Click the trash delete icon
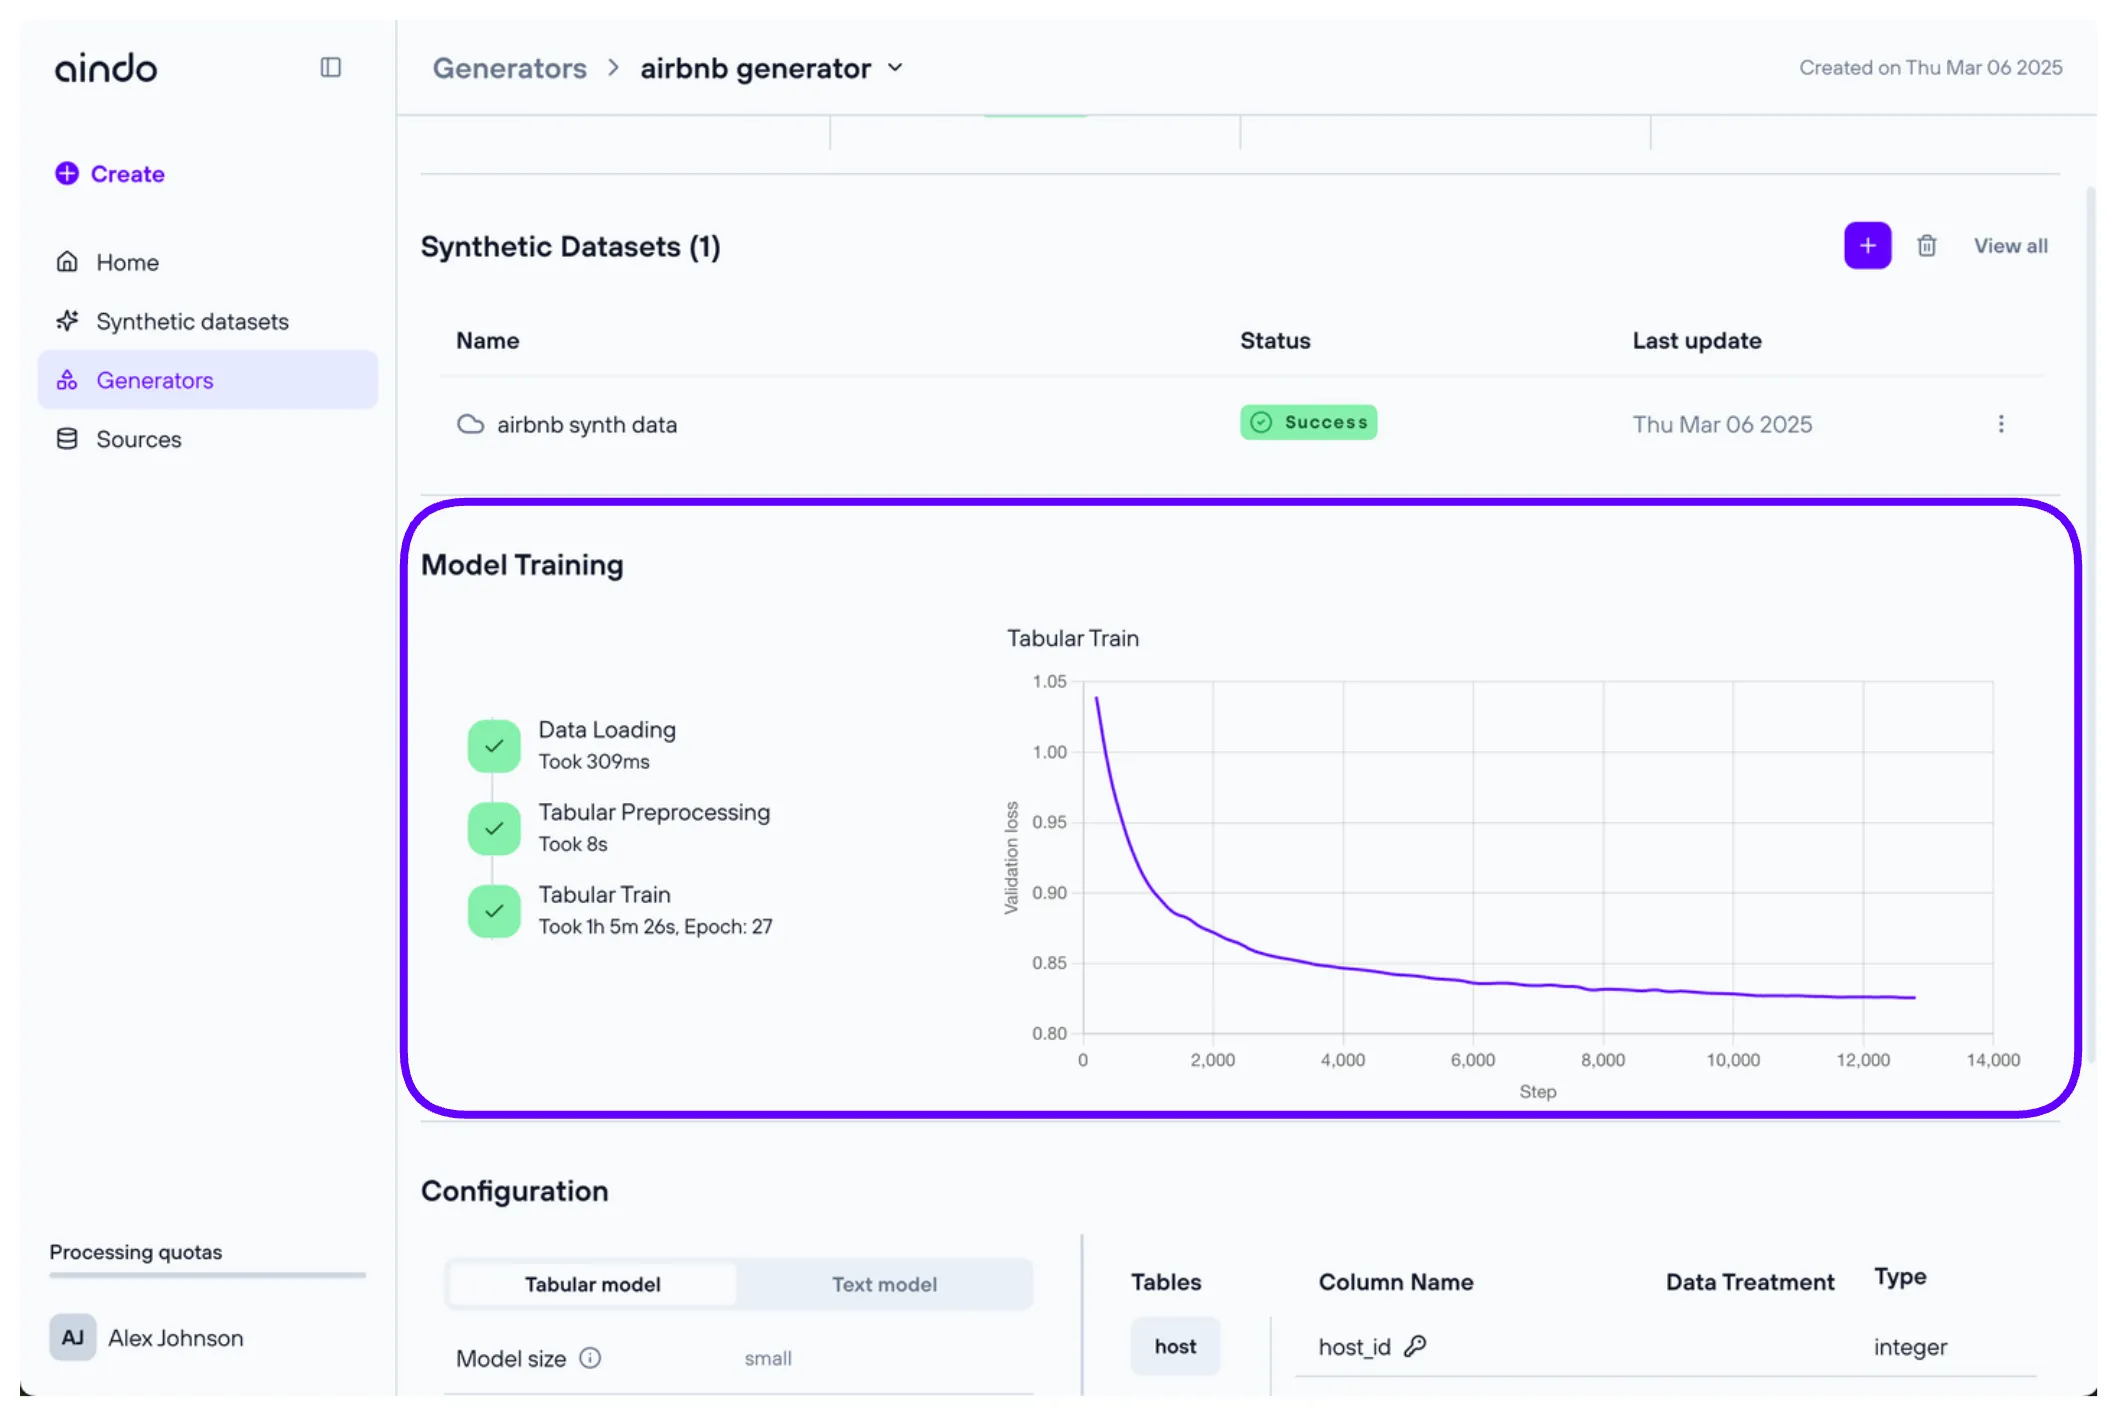Viewport: 2117px width, 1416px height. 1926,246
